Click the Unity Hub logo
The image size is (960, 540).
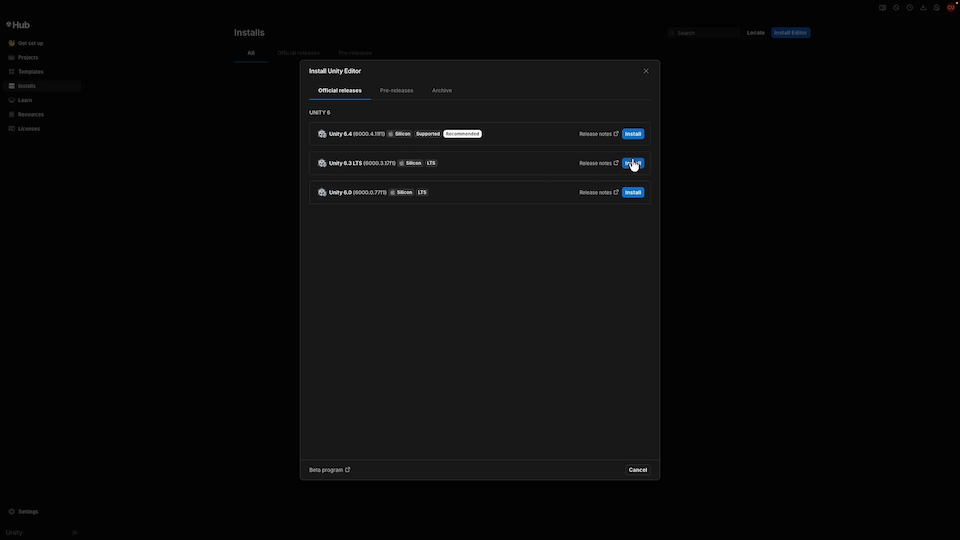tap(18, 25)
